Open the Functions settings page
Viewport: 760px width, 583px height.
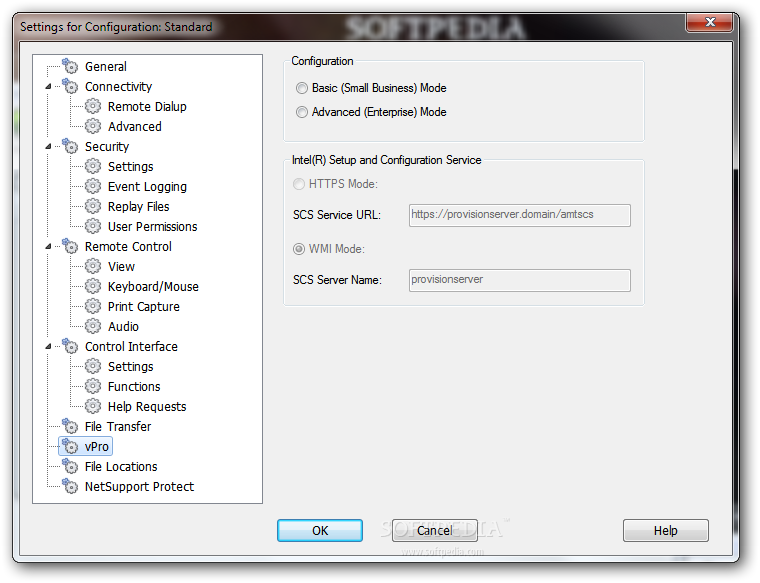point(134,387)
